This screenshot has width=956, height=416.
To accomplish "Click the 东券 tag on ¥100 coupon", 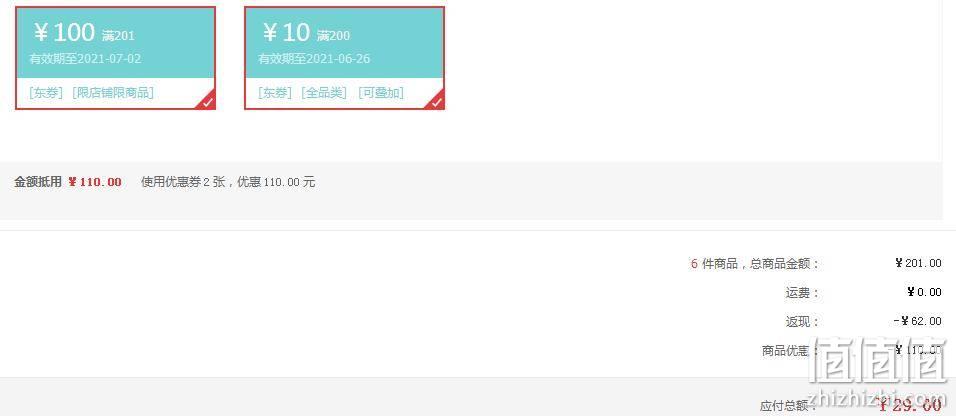I will (46, 93).
